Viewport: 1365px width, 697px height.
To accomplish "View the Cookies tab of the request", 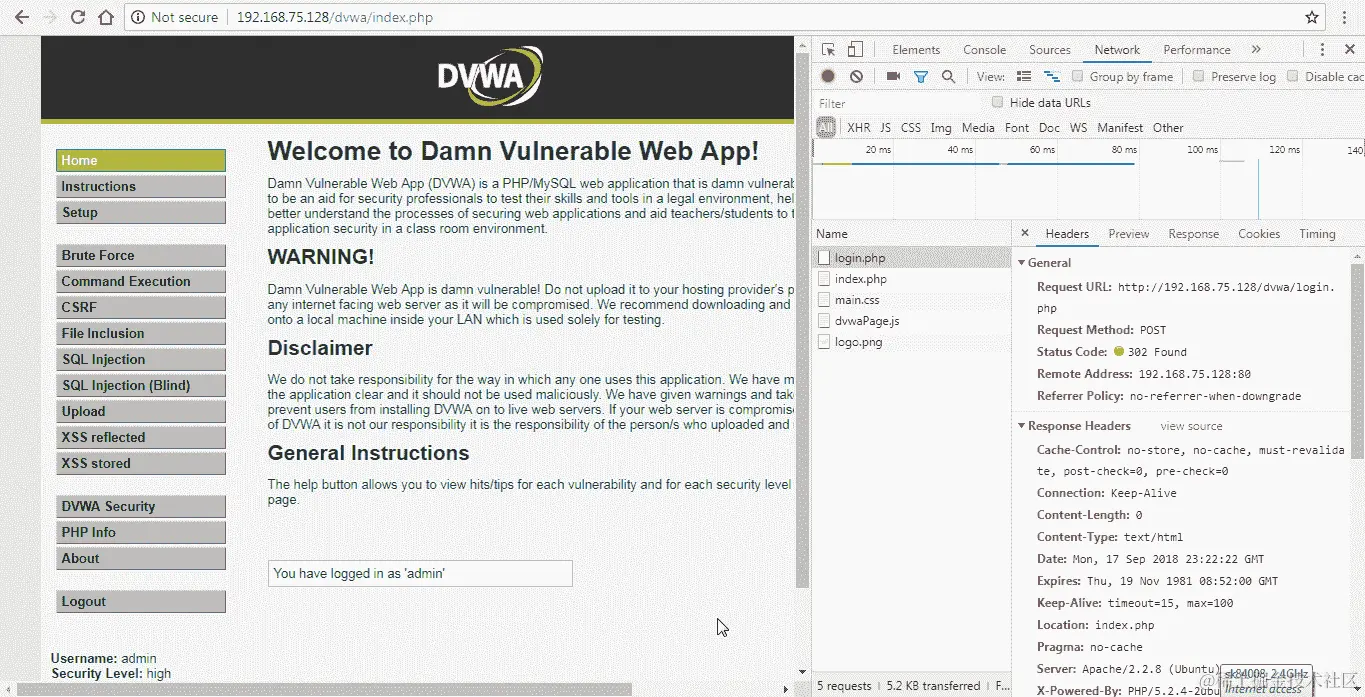I will pyautogui.click(x=1259, y=233).
